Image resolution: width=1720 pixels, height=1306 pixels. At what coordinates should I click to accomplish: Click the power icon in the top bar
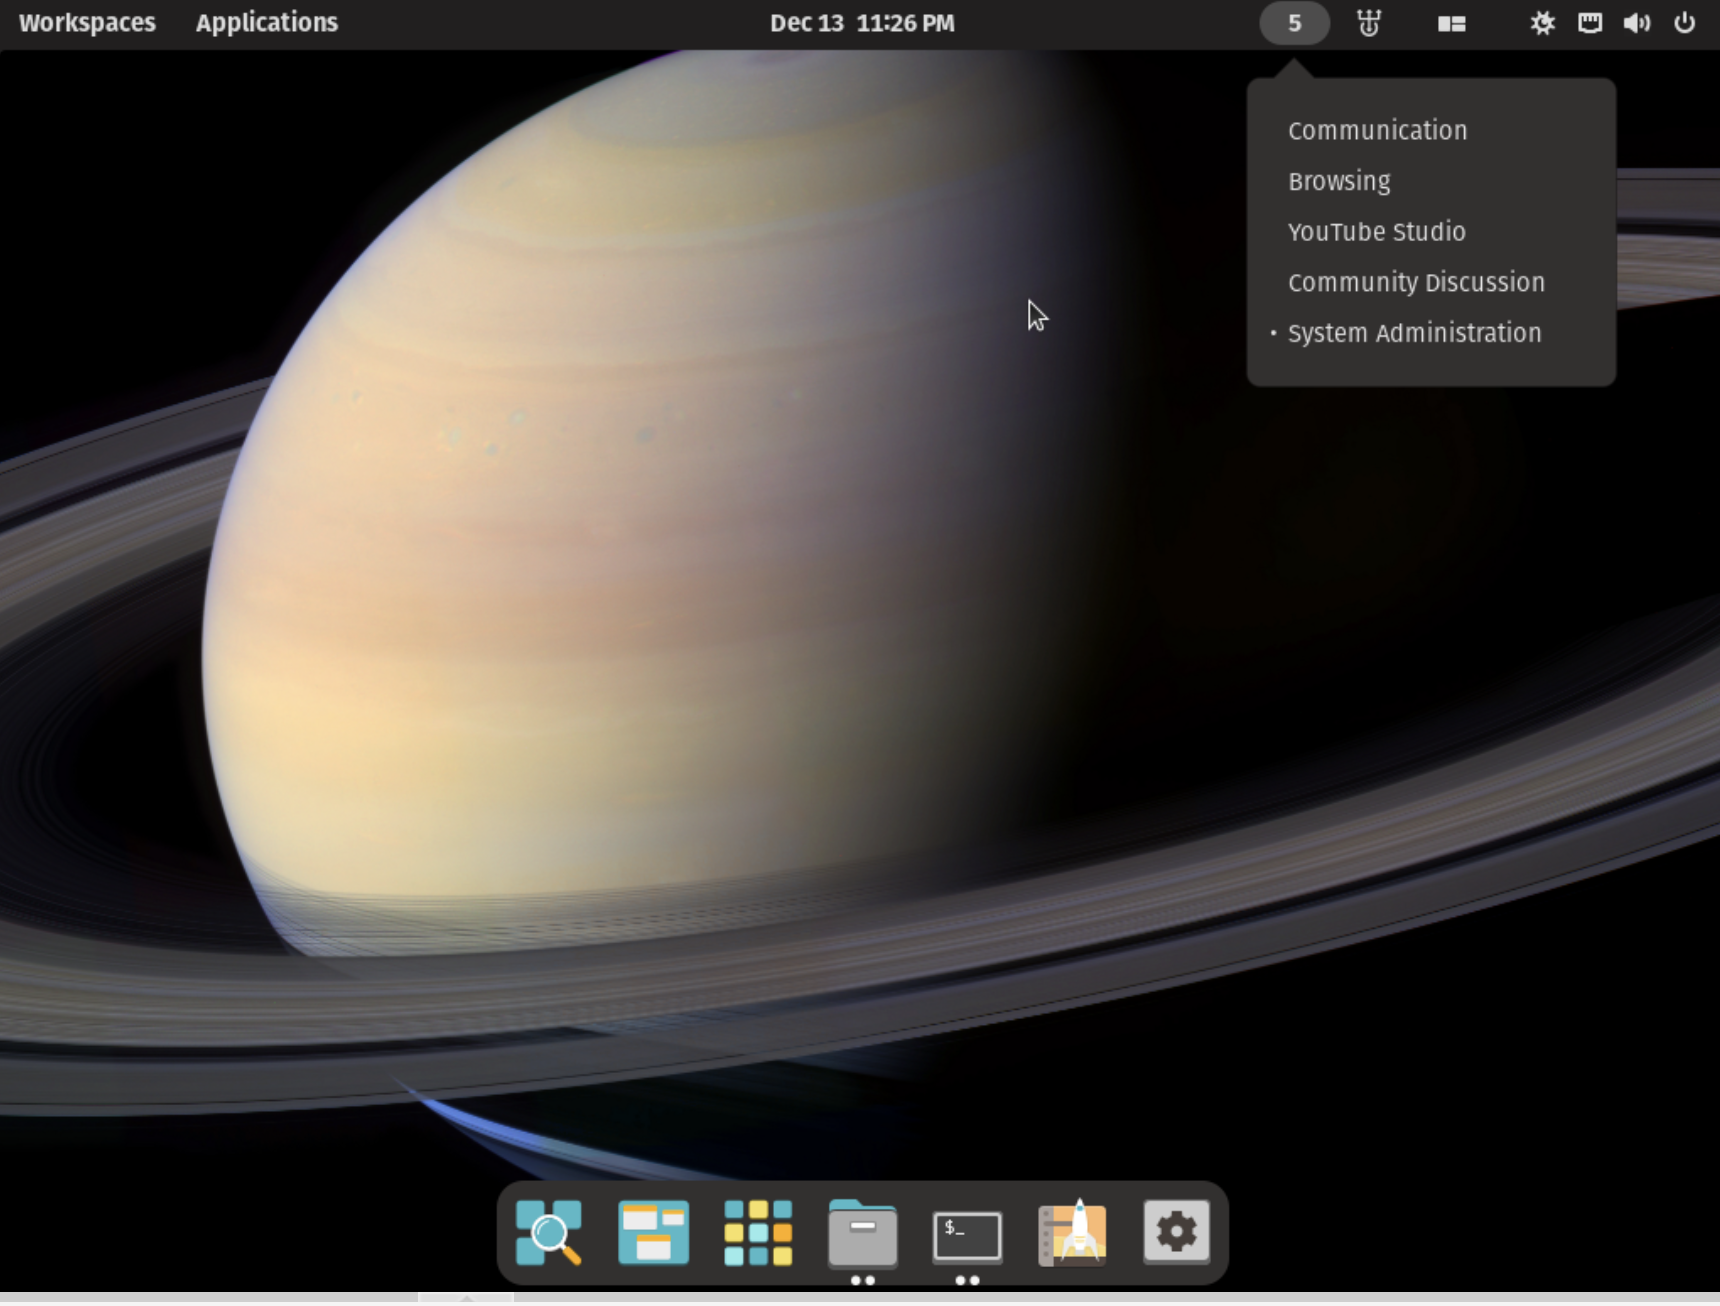(1685, 22)
